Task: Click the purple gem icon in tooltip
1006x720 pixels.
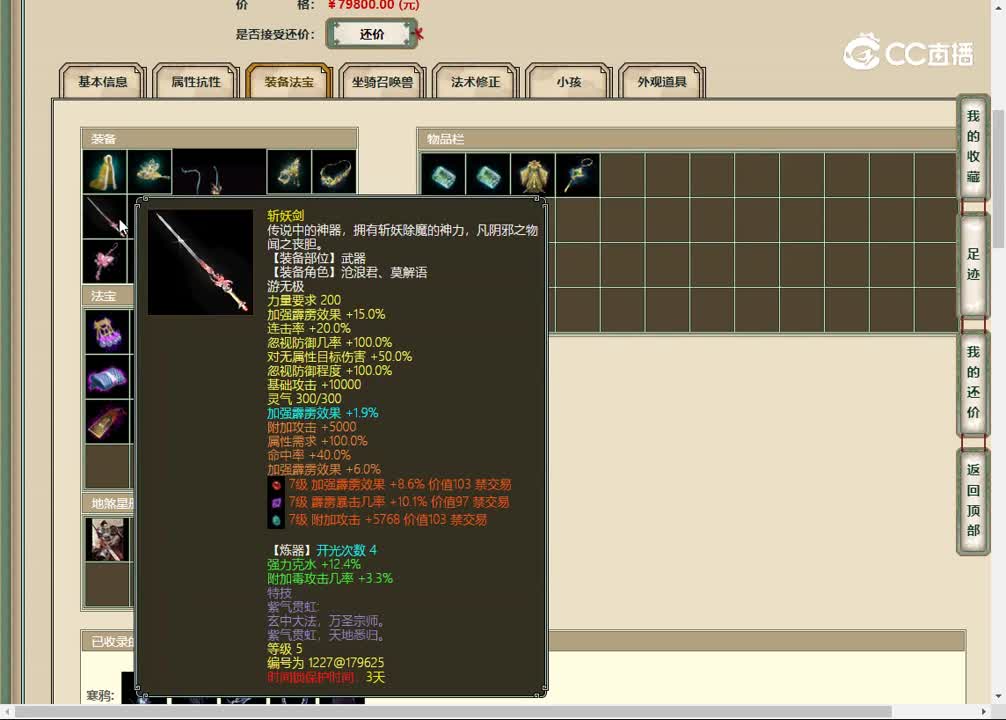Action: coord(276,502)
